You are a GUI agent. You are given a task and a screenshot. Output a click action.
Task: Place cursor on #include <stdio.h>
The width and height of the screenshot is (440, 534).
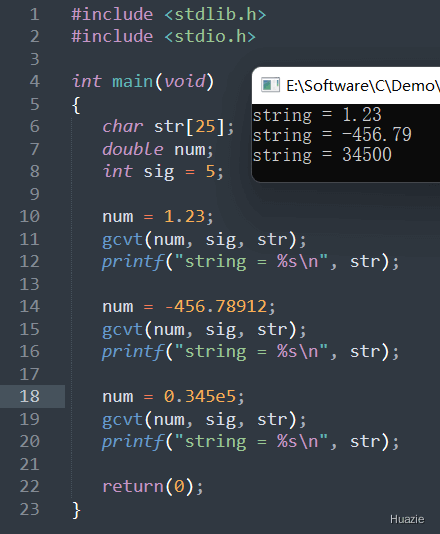[x=163, y=36]
